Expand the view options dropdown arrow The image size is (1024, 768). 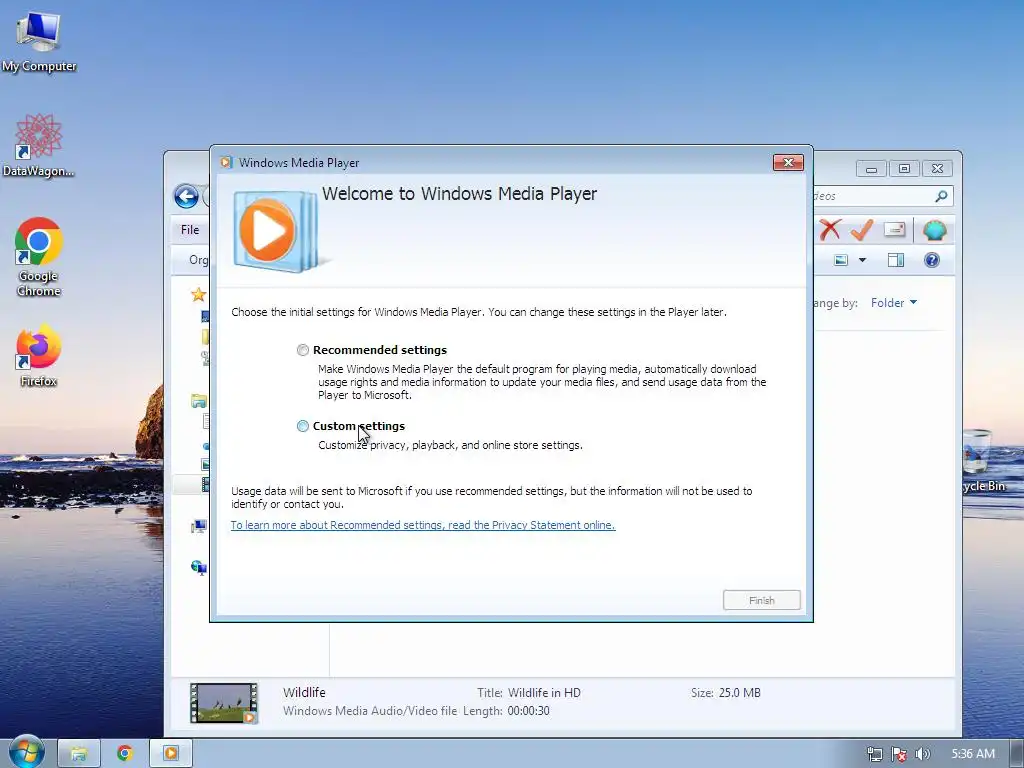coord(862,260)
